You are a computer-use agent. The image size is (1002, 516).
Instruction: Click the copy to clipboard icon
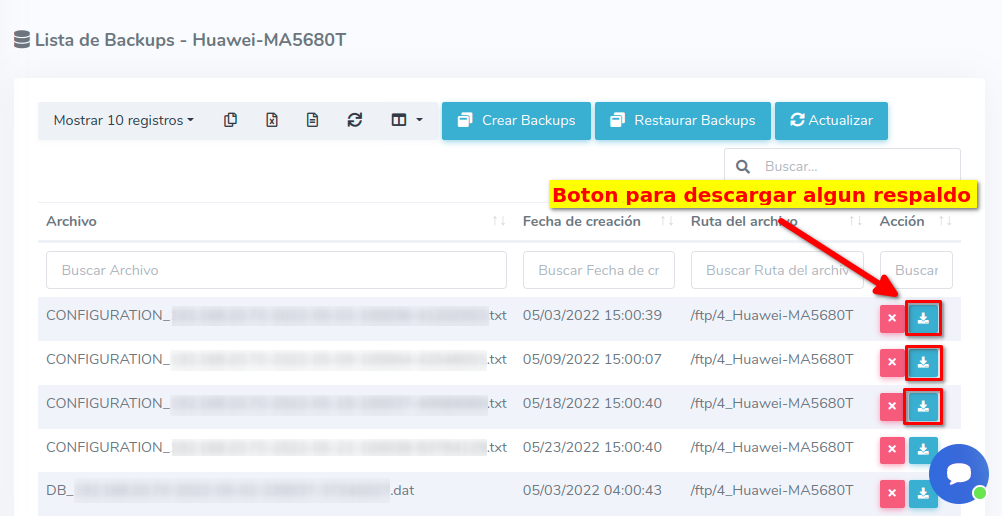point(231,120)
